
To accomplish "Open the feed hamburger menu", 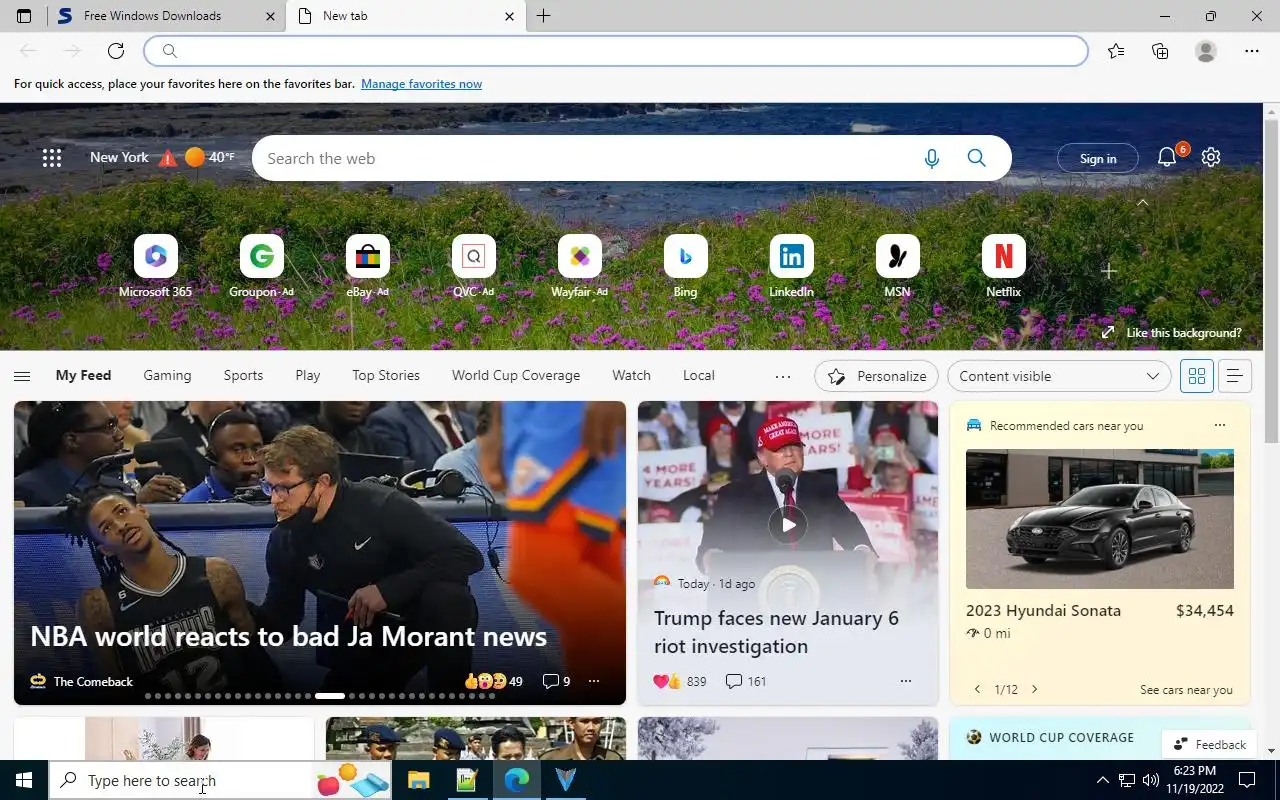I will tap(22, 376).
